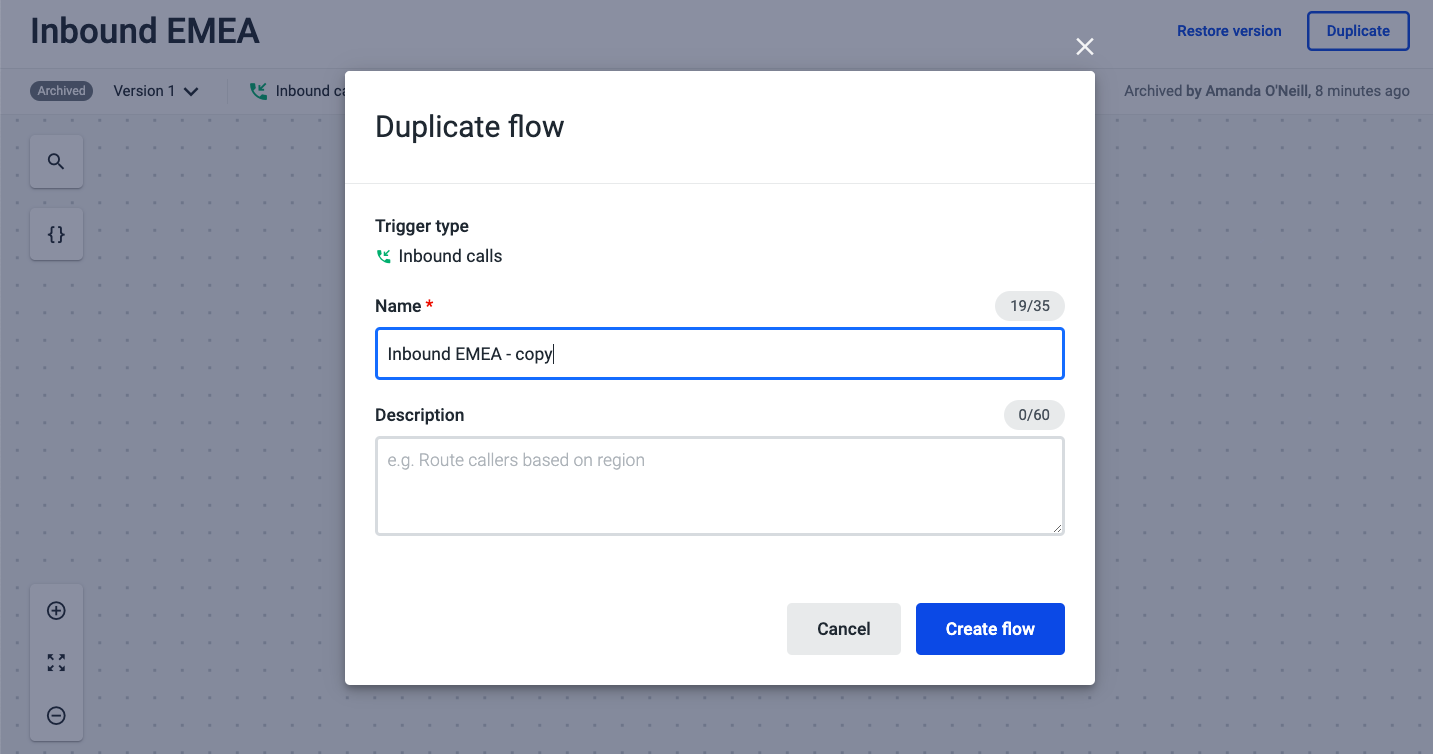Click the Duplicate flow dialog title
The image size is (1433, 754).
point(469,127)
